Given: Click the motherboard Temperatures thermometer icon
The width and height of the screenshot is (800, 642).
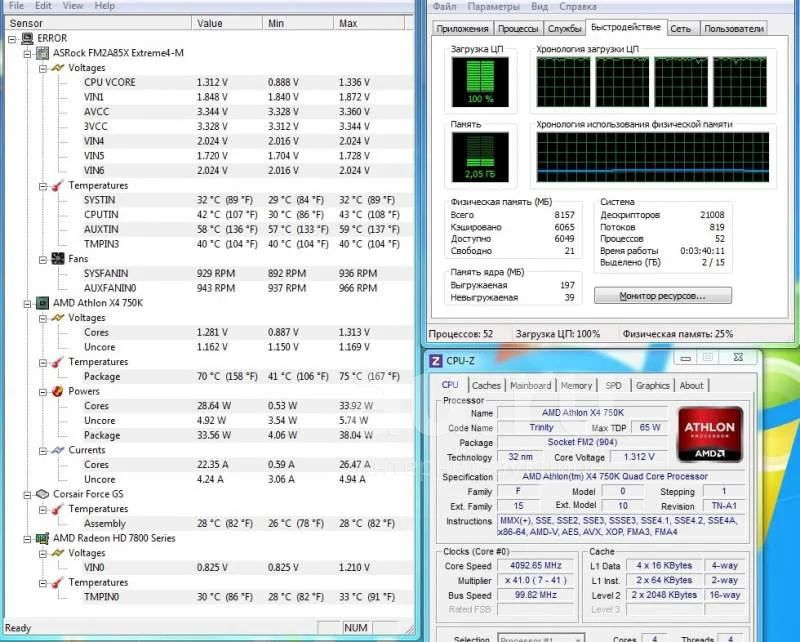Looking at the screenshot, I should tap(58, 185).
